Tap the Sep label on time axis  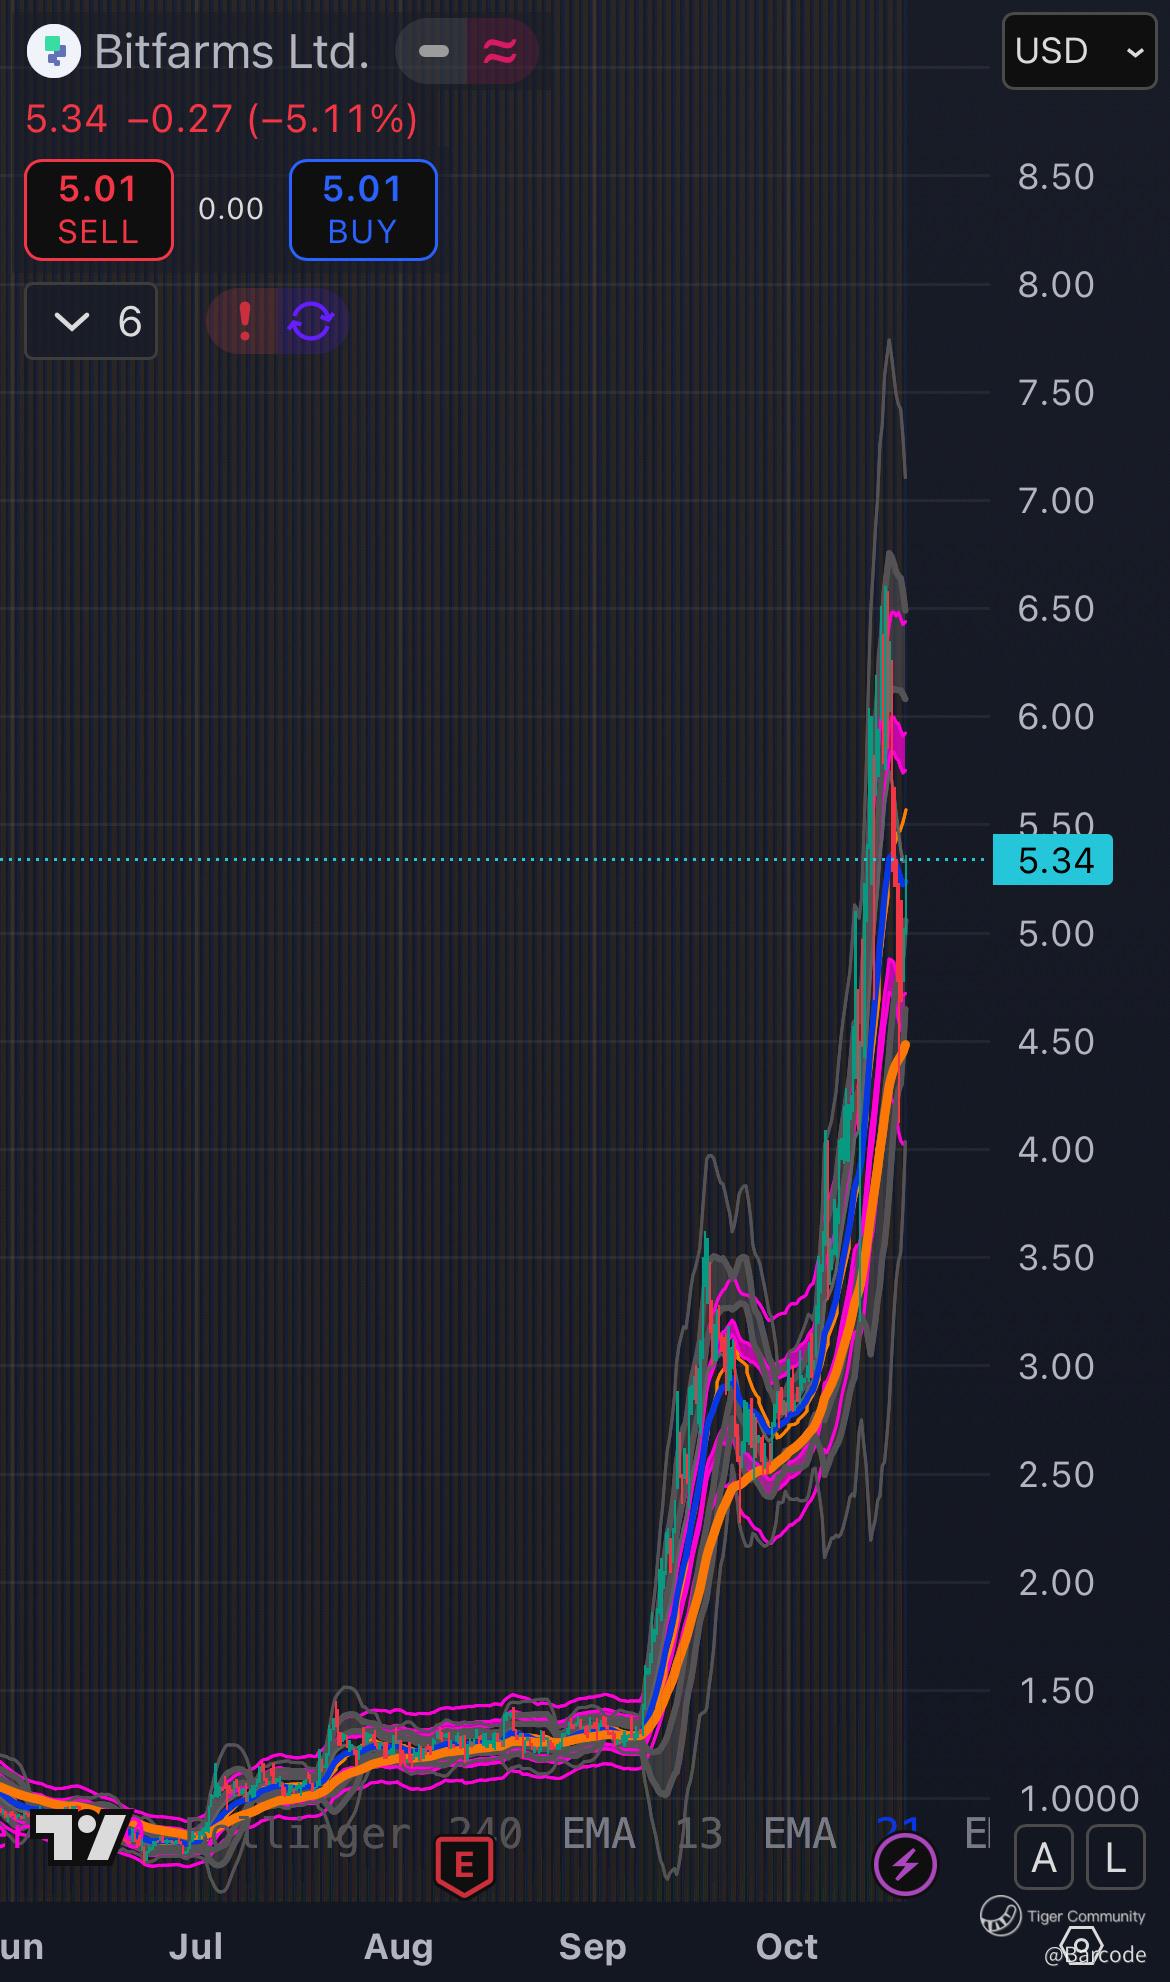pos(592,1946)
